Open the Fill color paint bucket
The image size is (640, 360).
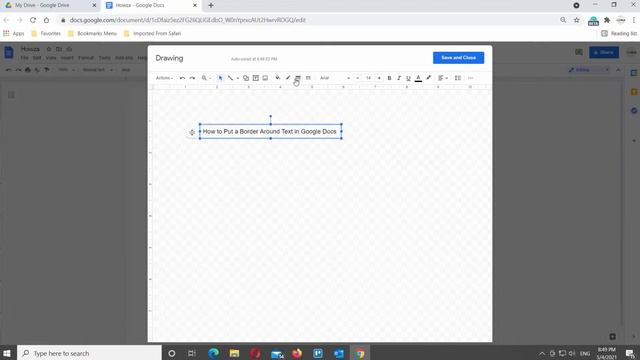(x=278, y=78)
